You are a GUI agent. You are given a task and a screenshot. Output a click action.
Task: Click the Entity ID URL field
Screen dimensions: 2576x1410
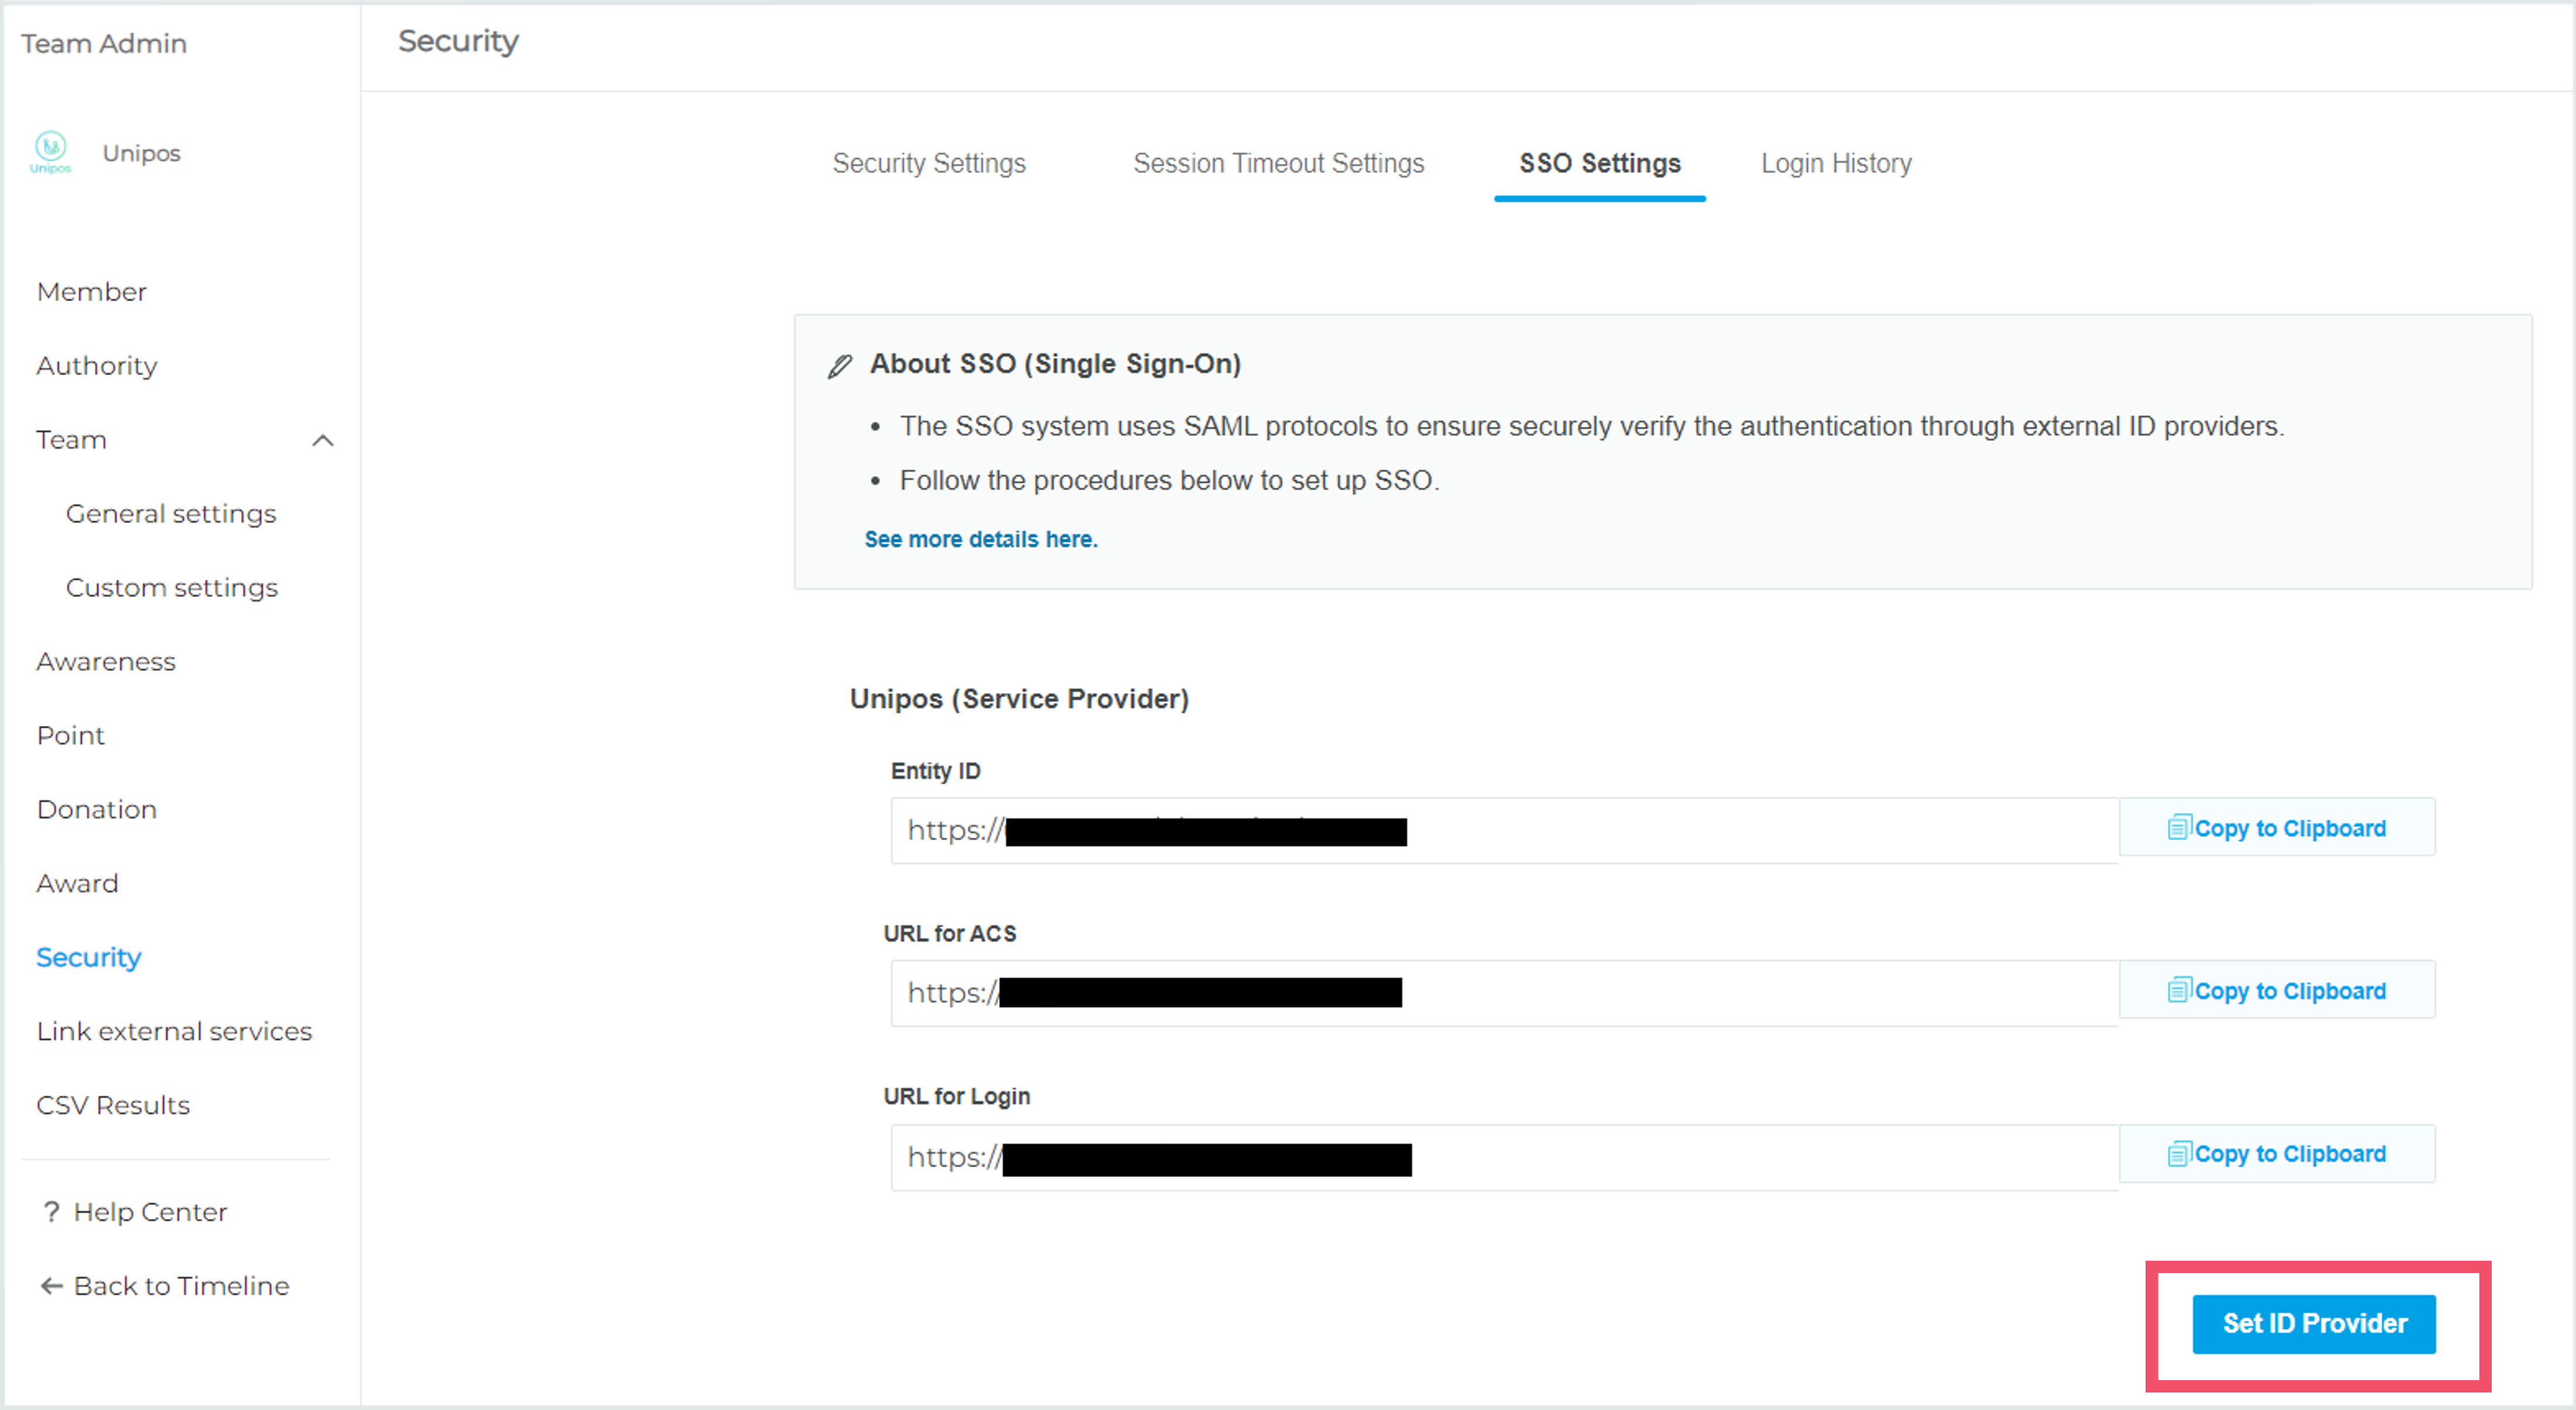point(1504,830)
